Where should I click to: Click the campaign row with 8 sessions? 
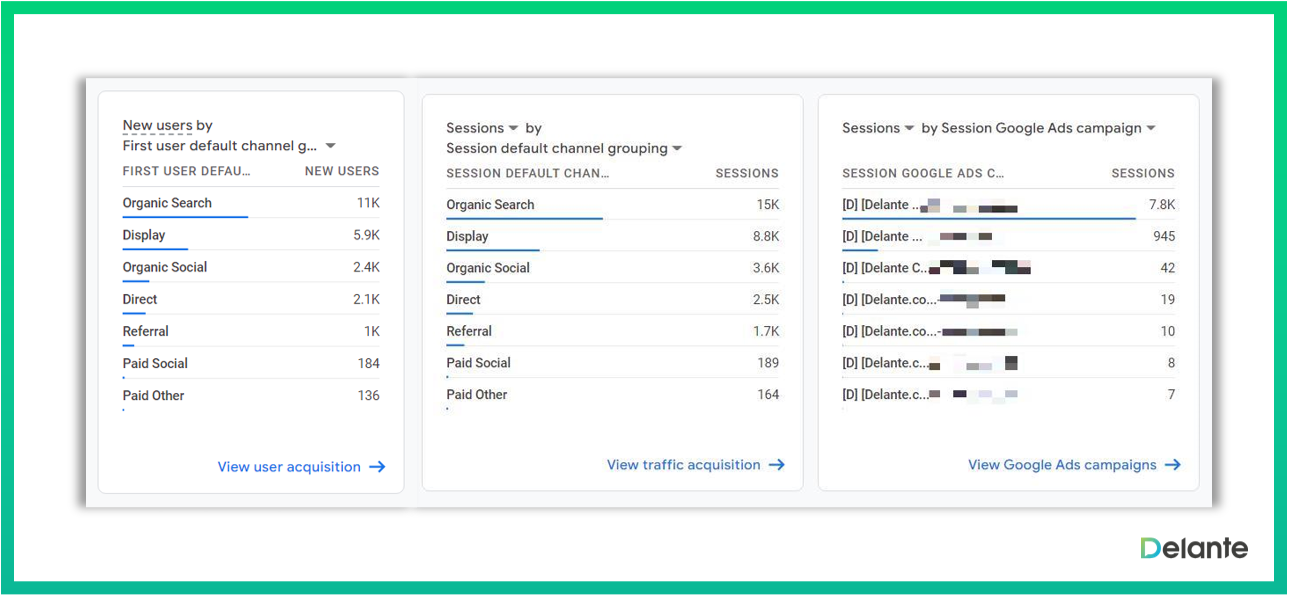point(1008,363)
